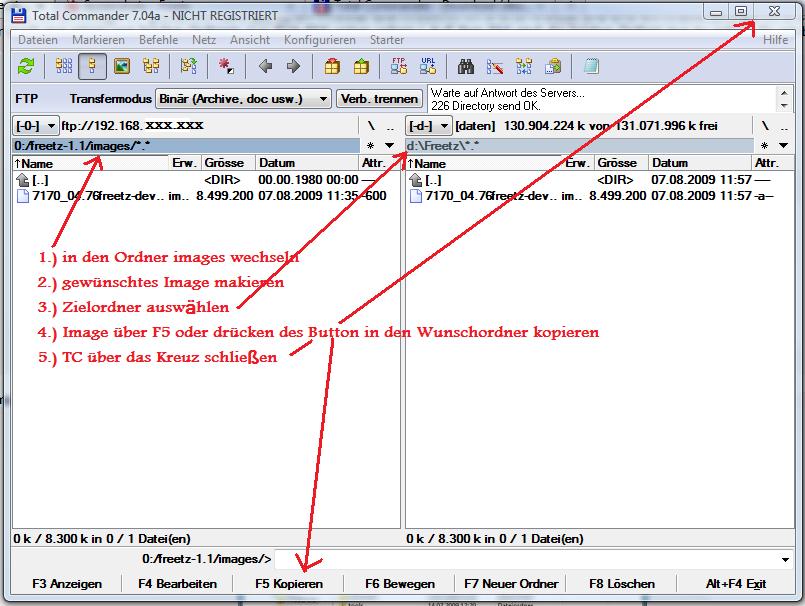Toggle the tree view toolbar button

(151, 67)
